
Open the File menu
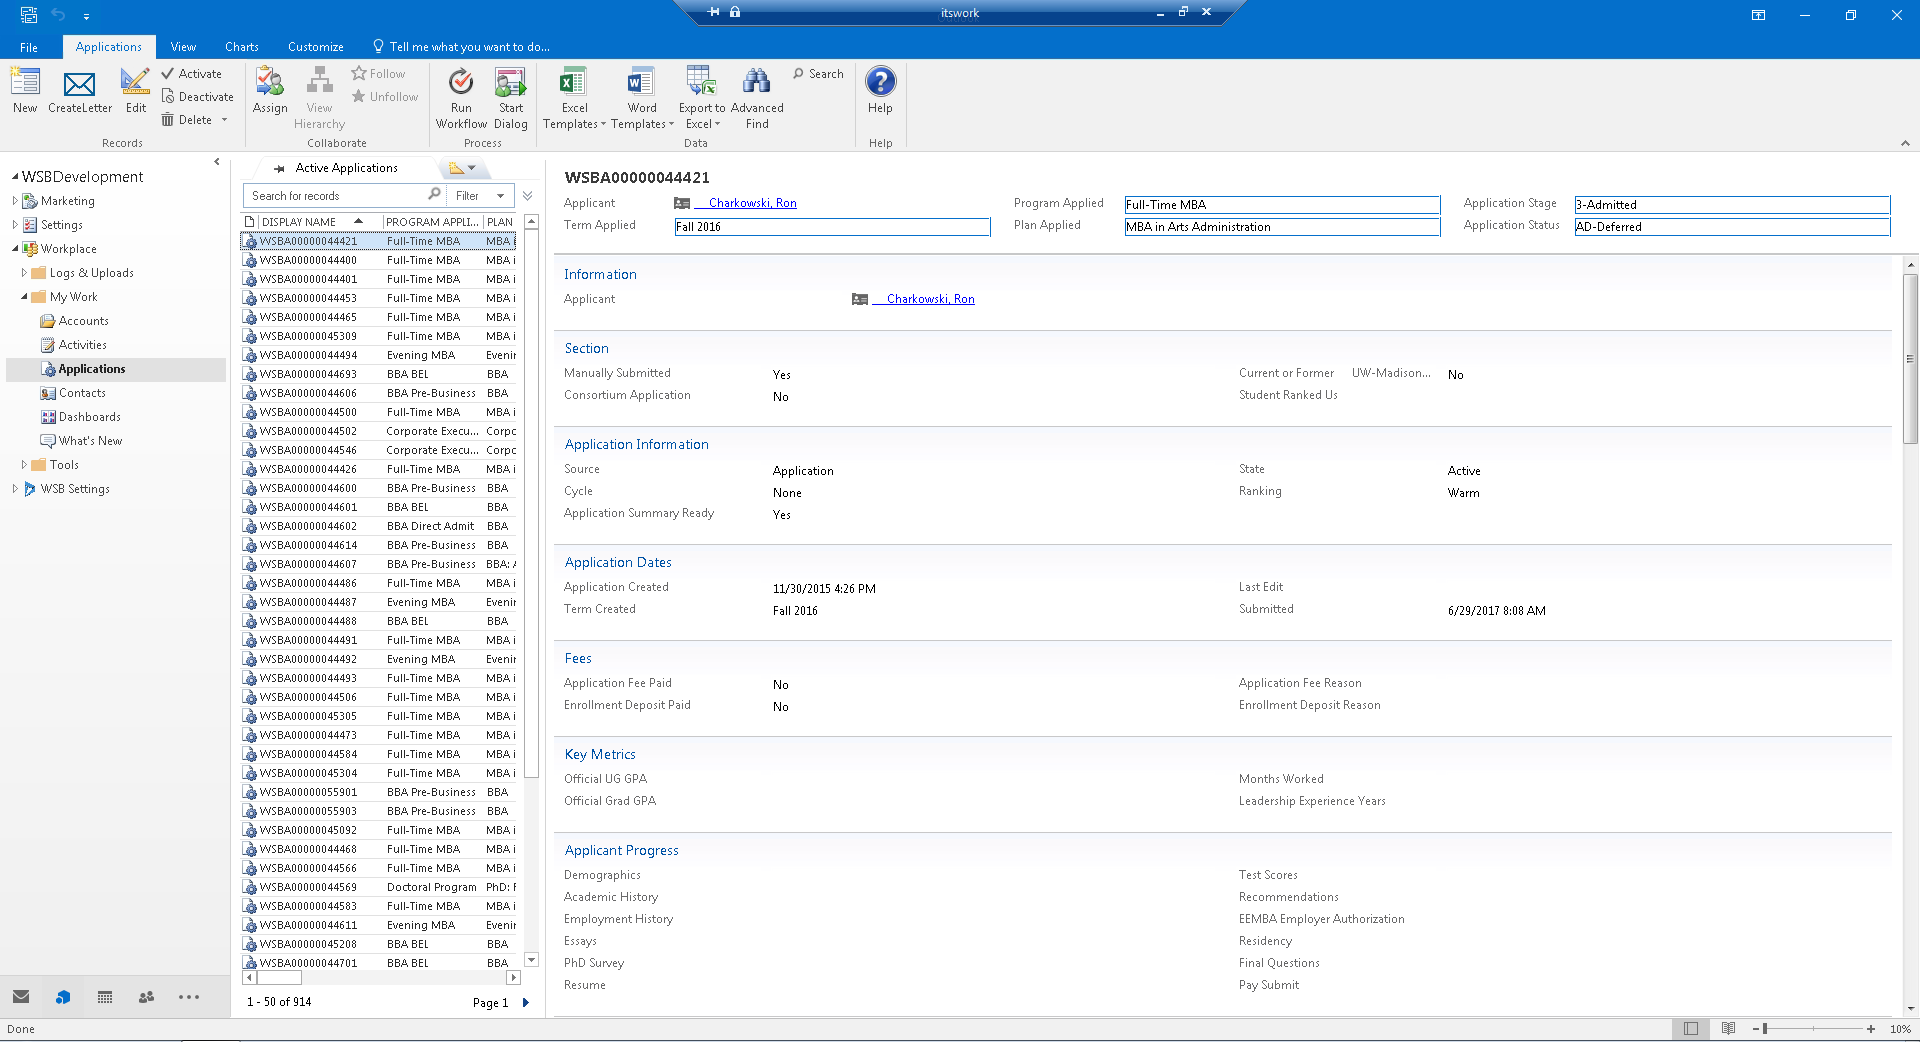[x=29, y=47]
